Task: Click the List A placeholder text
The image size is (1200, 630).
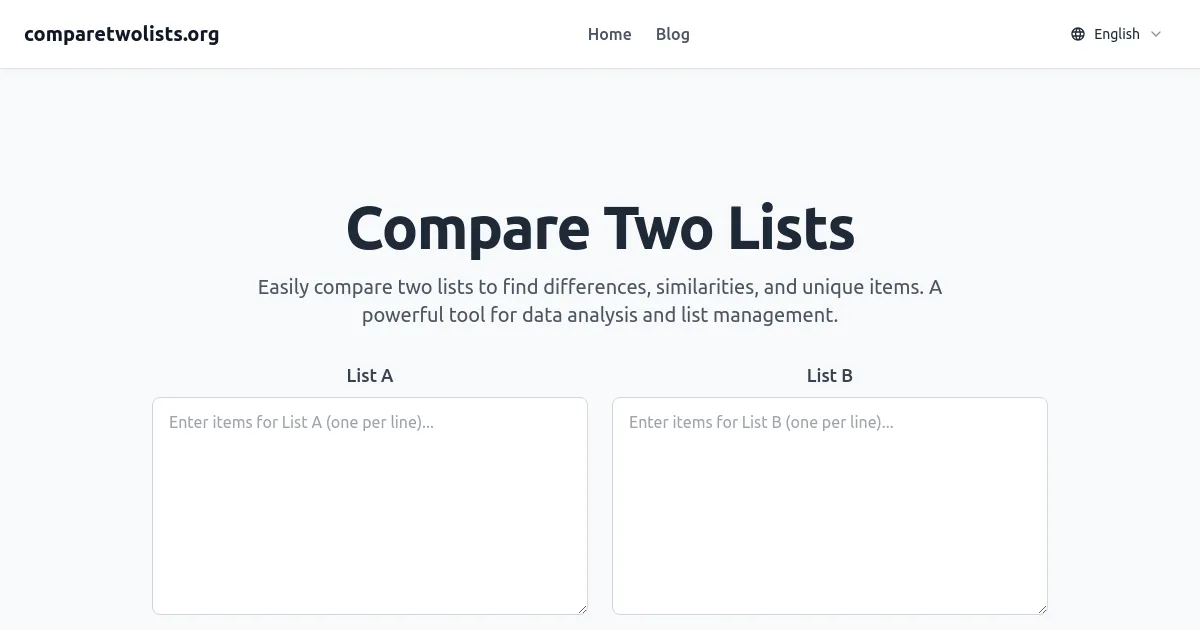Action: [300, 422]
